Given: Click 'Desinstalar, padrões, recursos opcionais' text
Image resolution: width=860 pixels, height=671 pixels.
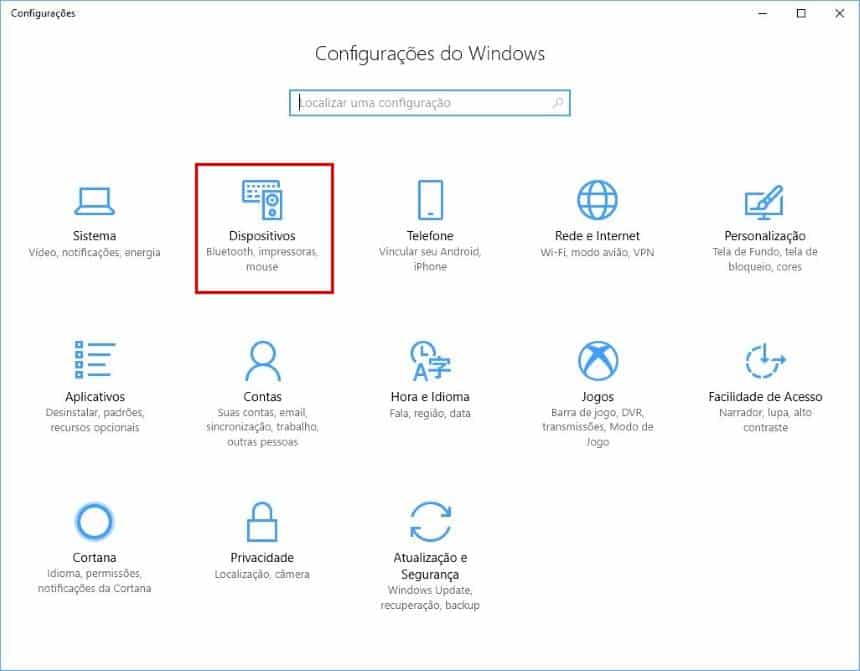Looking at the screenshot, I should tap(94, 420).
